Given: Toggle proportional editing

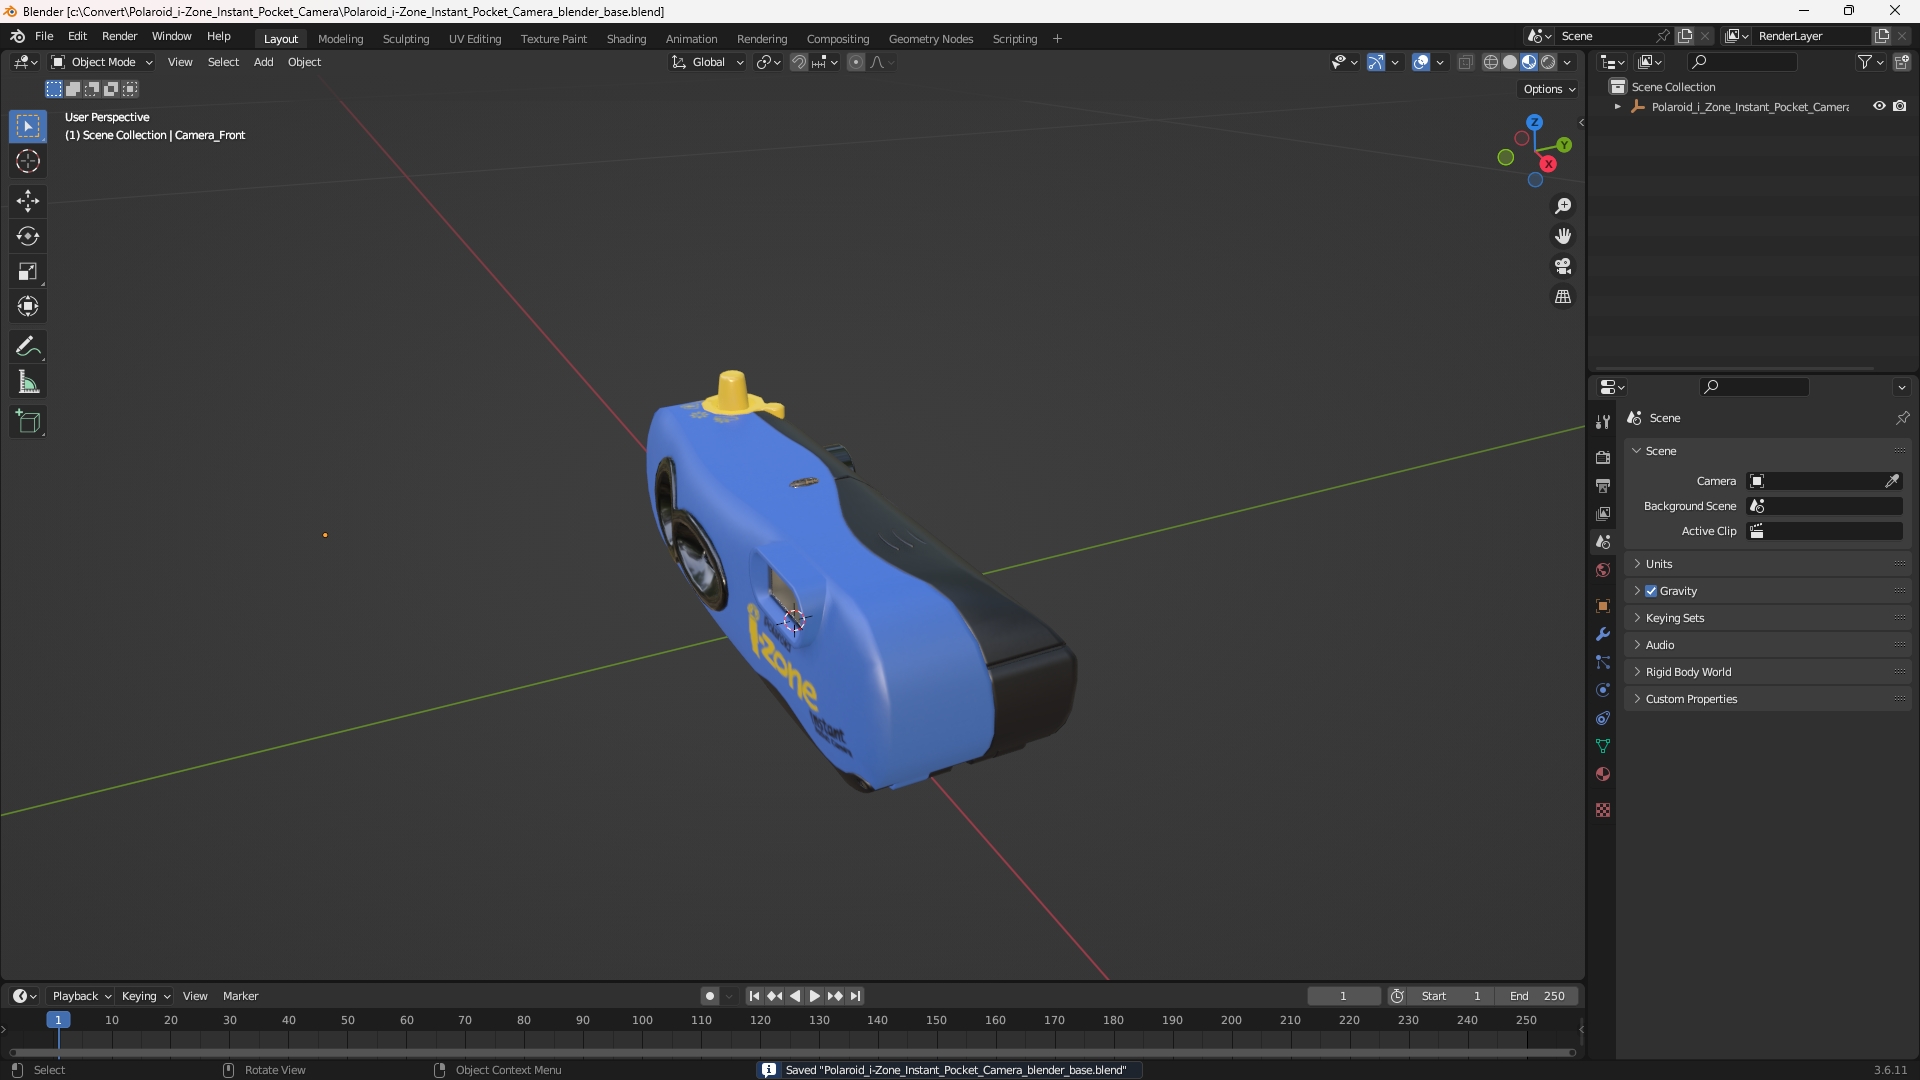Looking at the screenshot, I should pyautogui.click(x=856, y=62).
